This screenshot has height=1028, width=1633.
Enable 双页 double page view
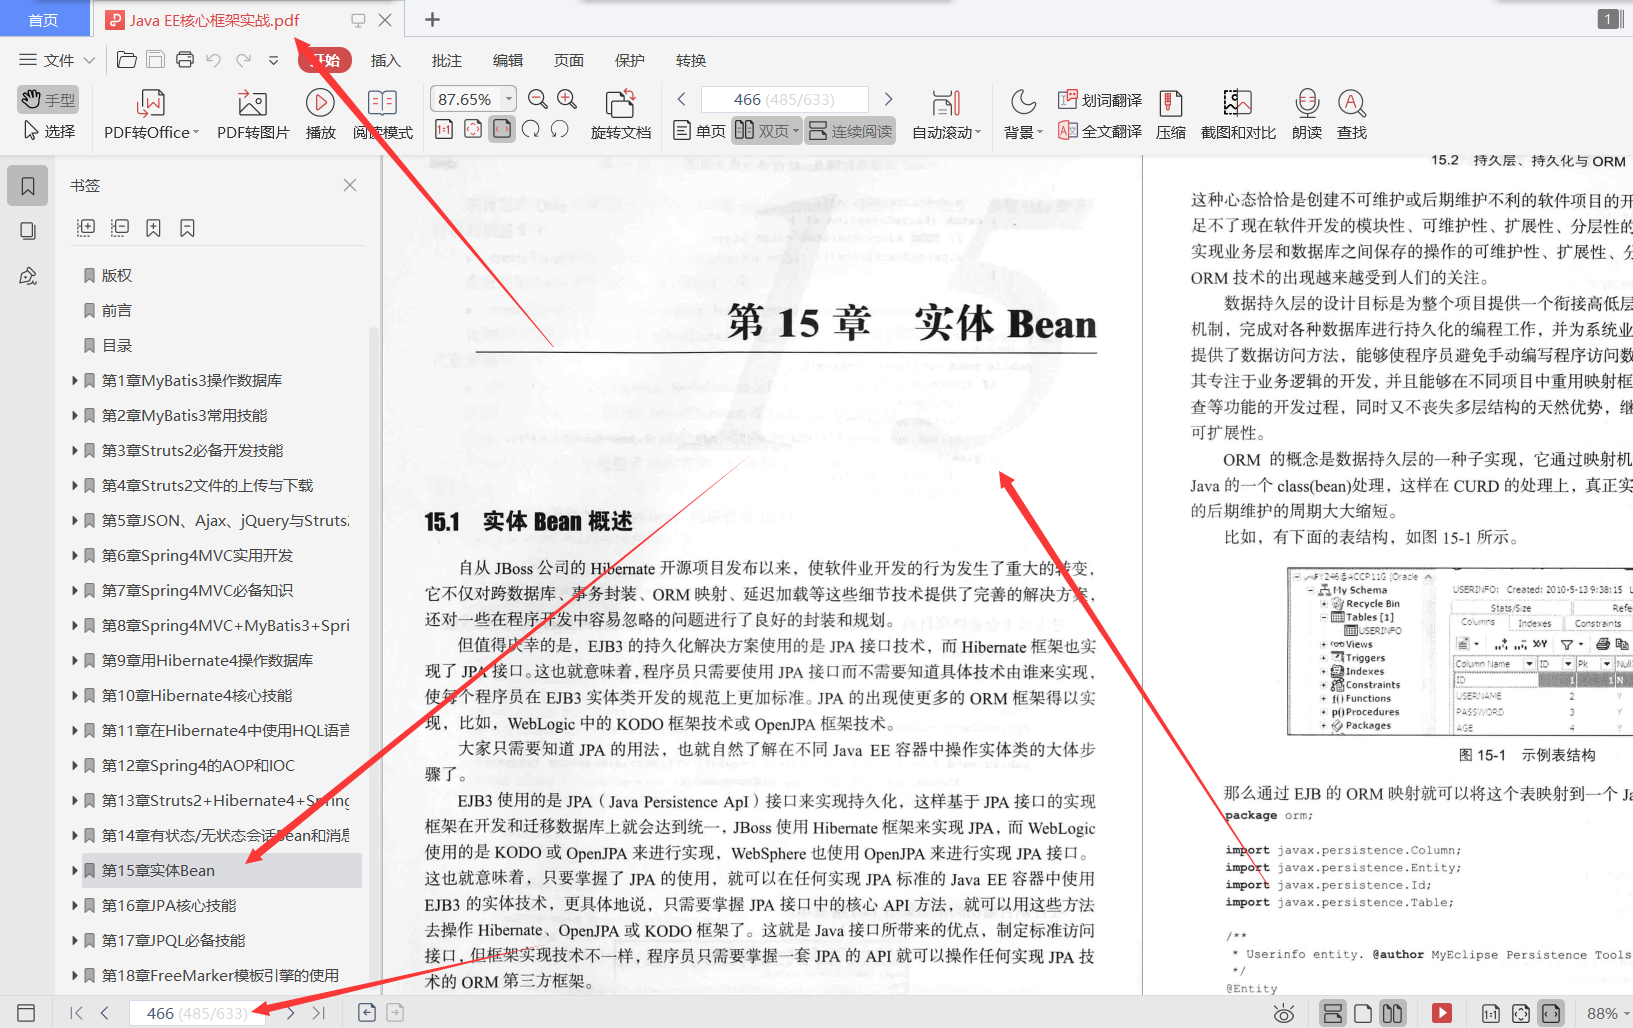[x=767, y=131]
